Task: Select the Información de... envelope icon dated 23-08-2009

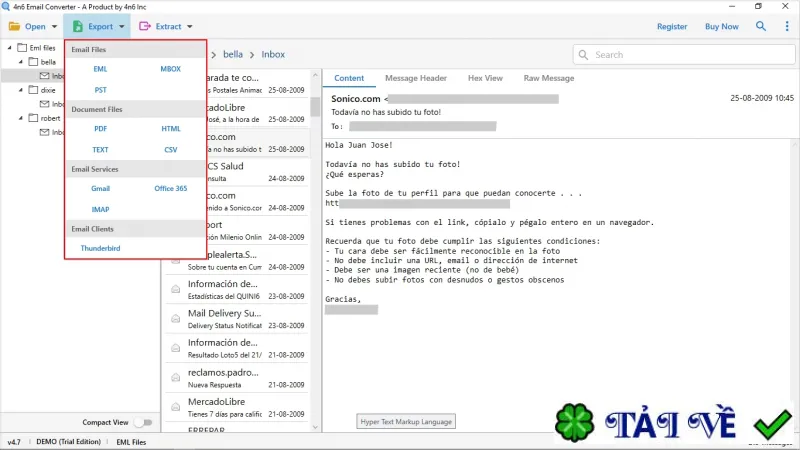Action: click(x=176, y=289)
